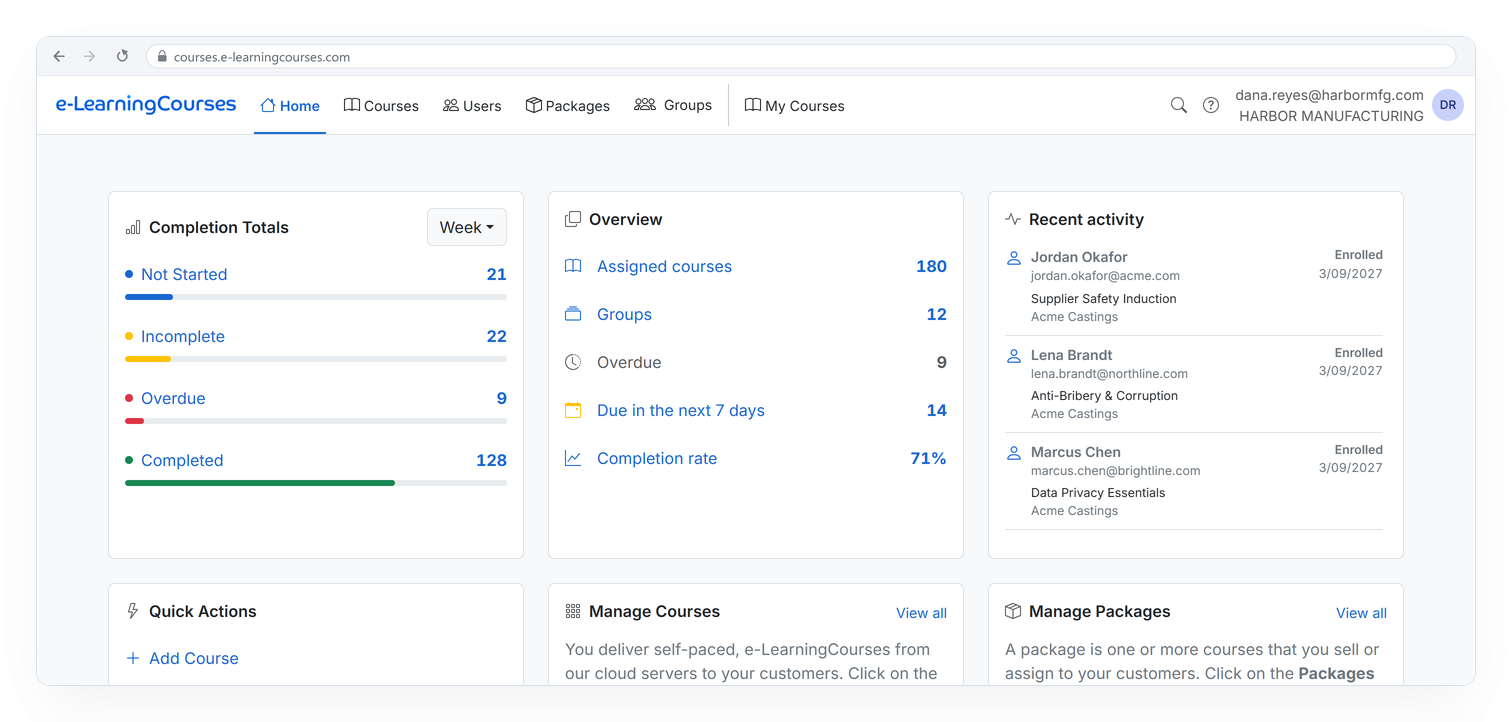View Overdue items in Completion Totals
Screen dimensions: 1512x722
pyautogui.click(x=173, y=398)
